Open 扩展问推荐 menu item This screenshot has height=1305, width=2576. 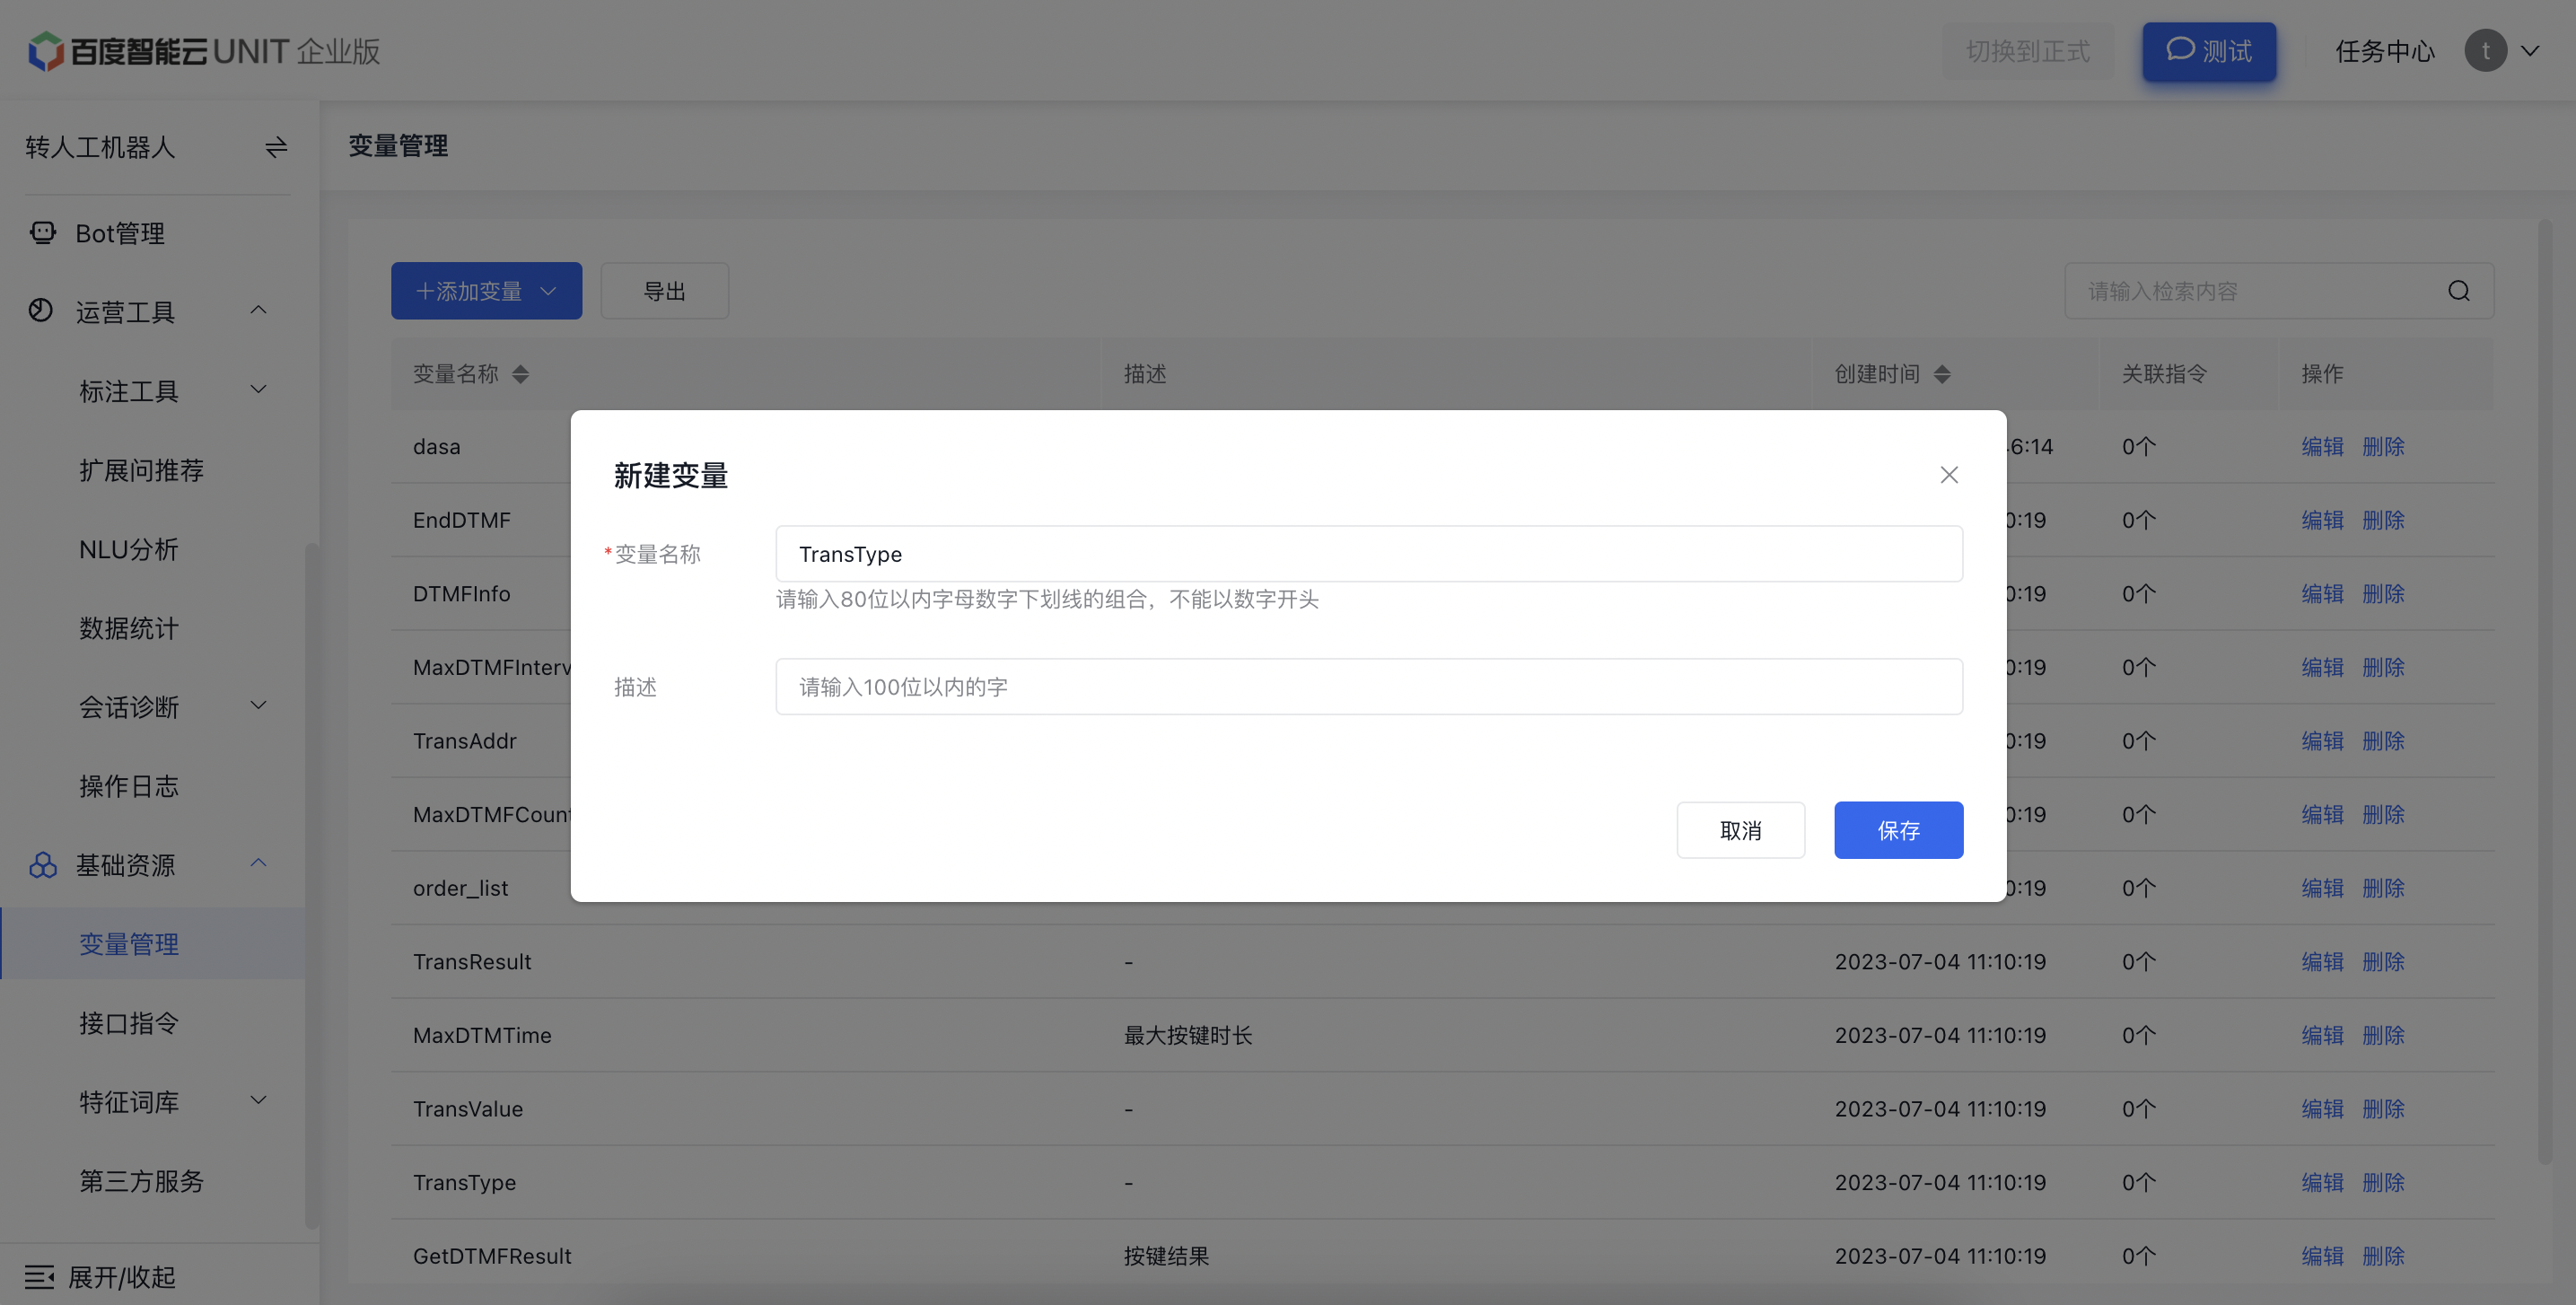pyautogui.click(x=141, y=470)
